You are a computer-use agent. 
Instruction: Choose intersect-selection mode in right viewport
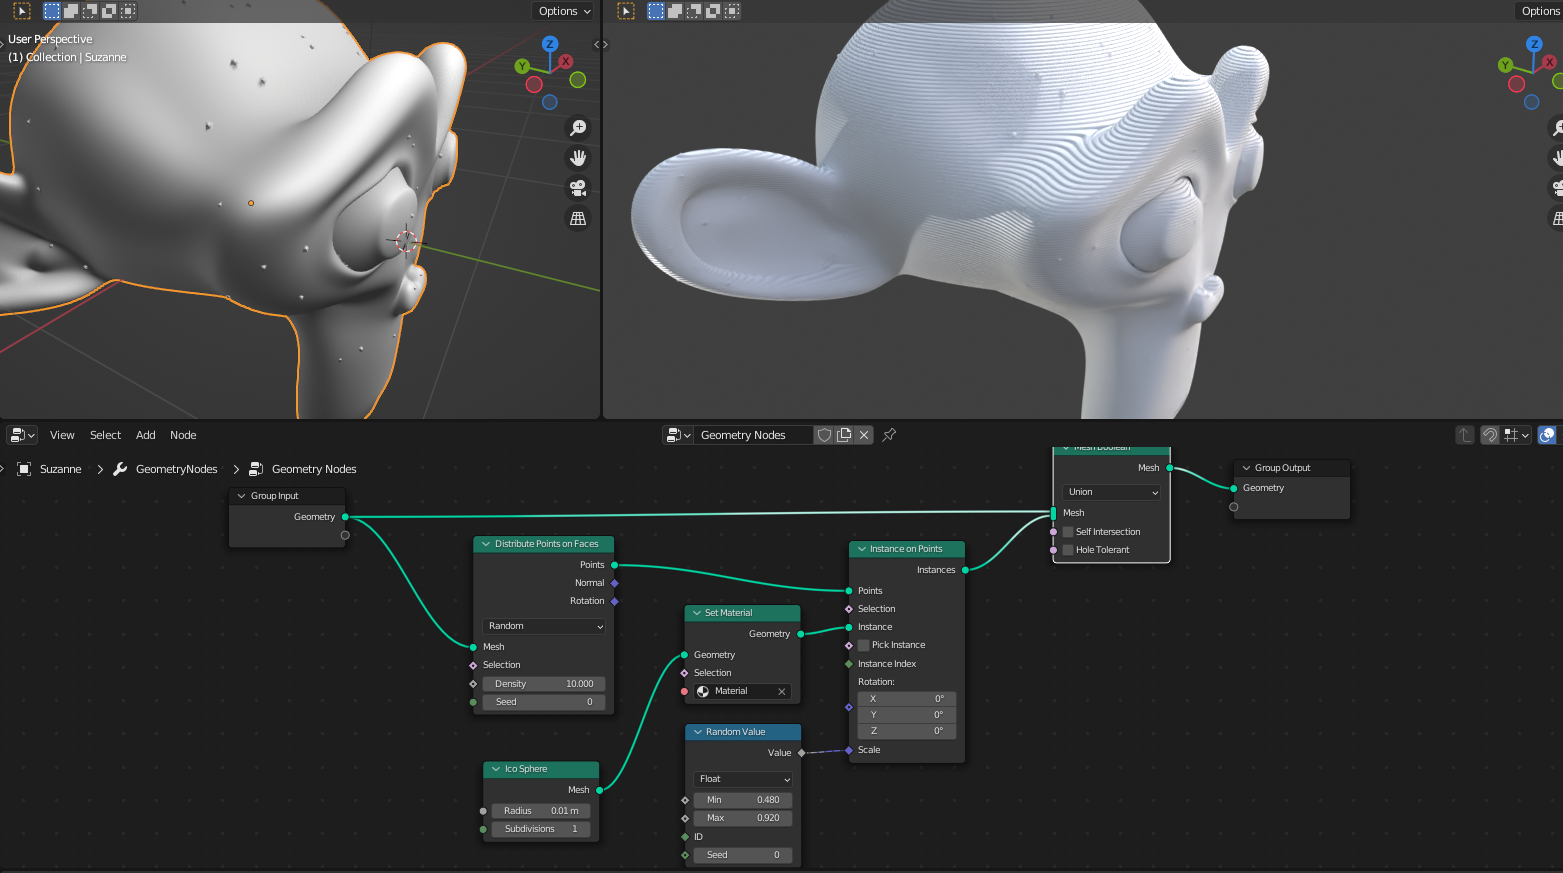coord(732,11)
